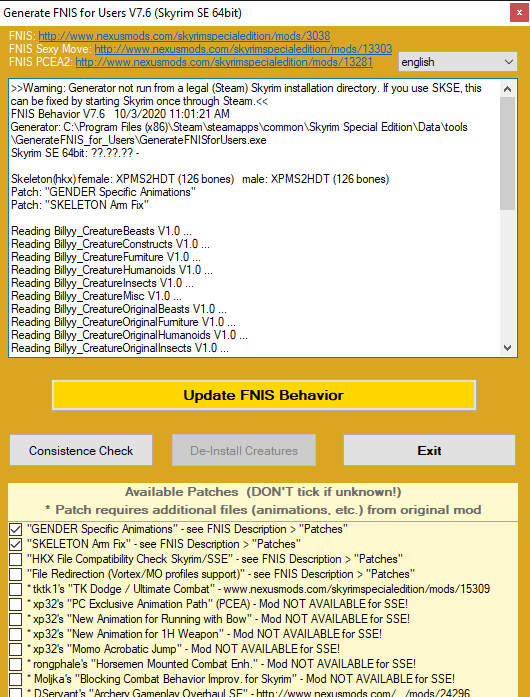
Task: Click Reading Billyy_CreatureOriginalBeasts V1.0 line
Action: tap(119, 309)
